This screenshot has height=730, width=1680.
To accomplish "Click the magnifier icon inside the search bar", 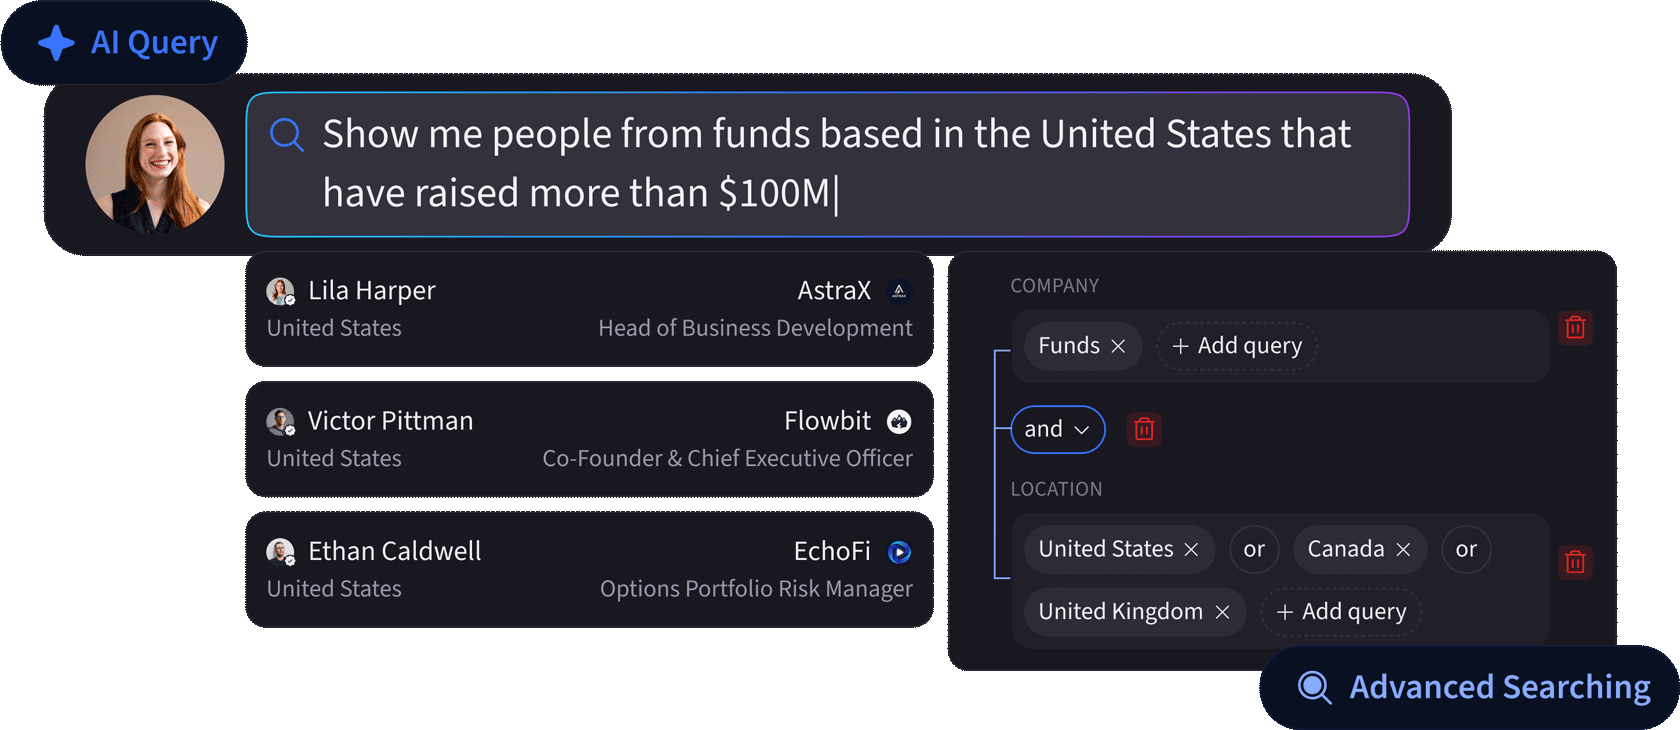I will pyautogui.click(x=286, y=133).
